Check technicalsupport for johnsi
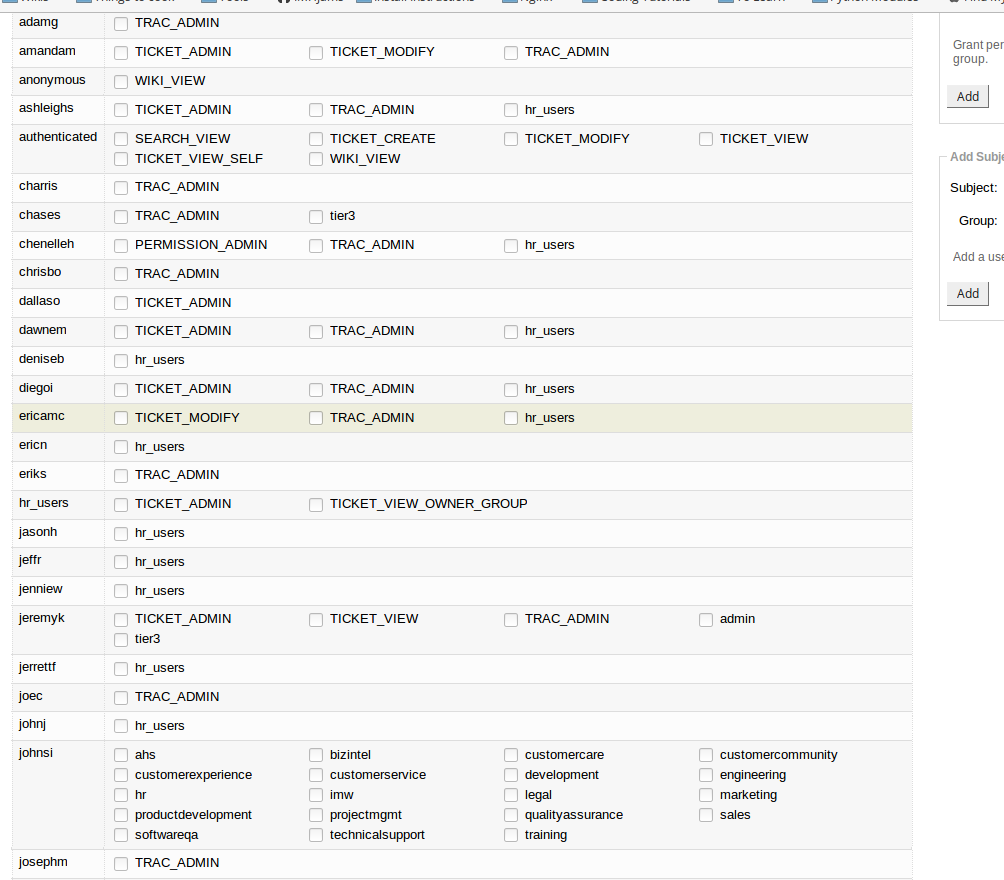Viewport: 1004px width, 880px height. click(316, 835)
